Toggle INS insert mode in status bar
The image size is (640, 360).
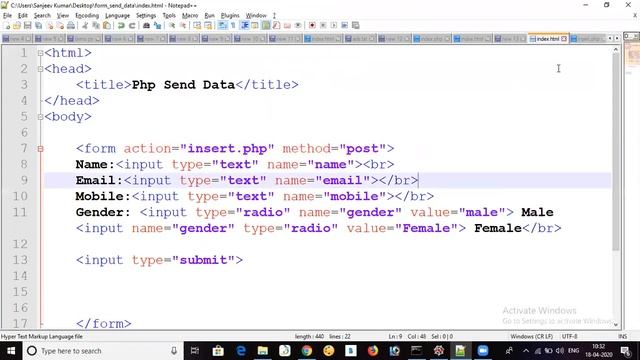(622, 336)
